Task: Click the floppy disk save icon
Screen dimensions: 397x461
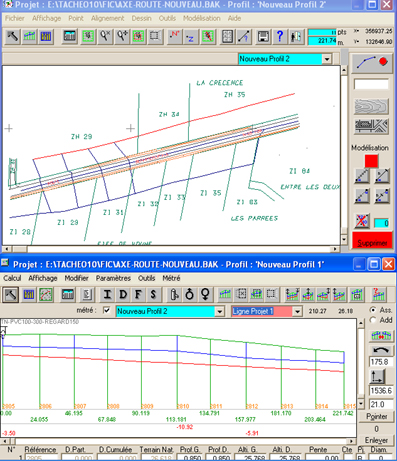Action: [x=263, y=36]
